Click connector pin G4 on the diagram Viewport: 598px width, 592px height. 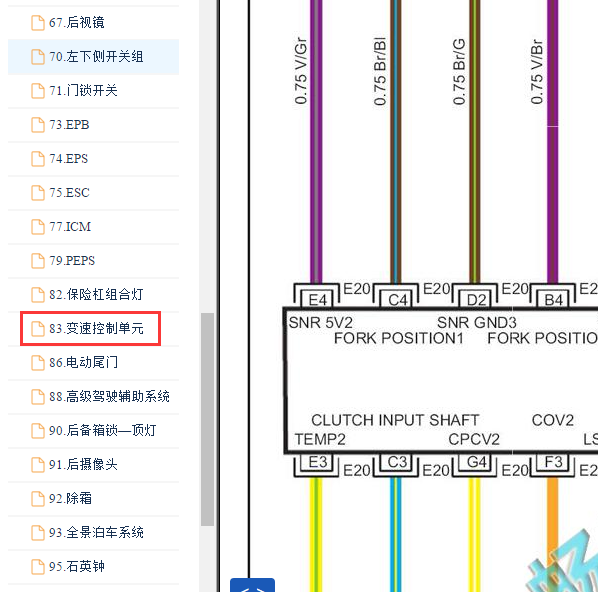(476, 462)
